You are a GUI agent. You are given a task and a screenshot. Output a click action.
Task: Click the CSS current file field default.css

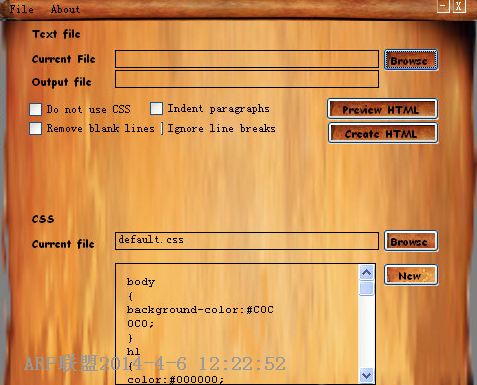coord(247,241)
